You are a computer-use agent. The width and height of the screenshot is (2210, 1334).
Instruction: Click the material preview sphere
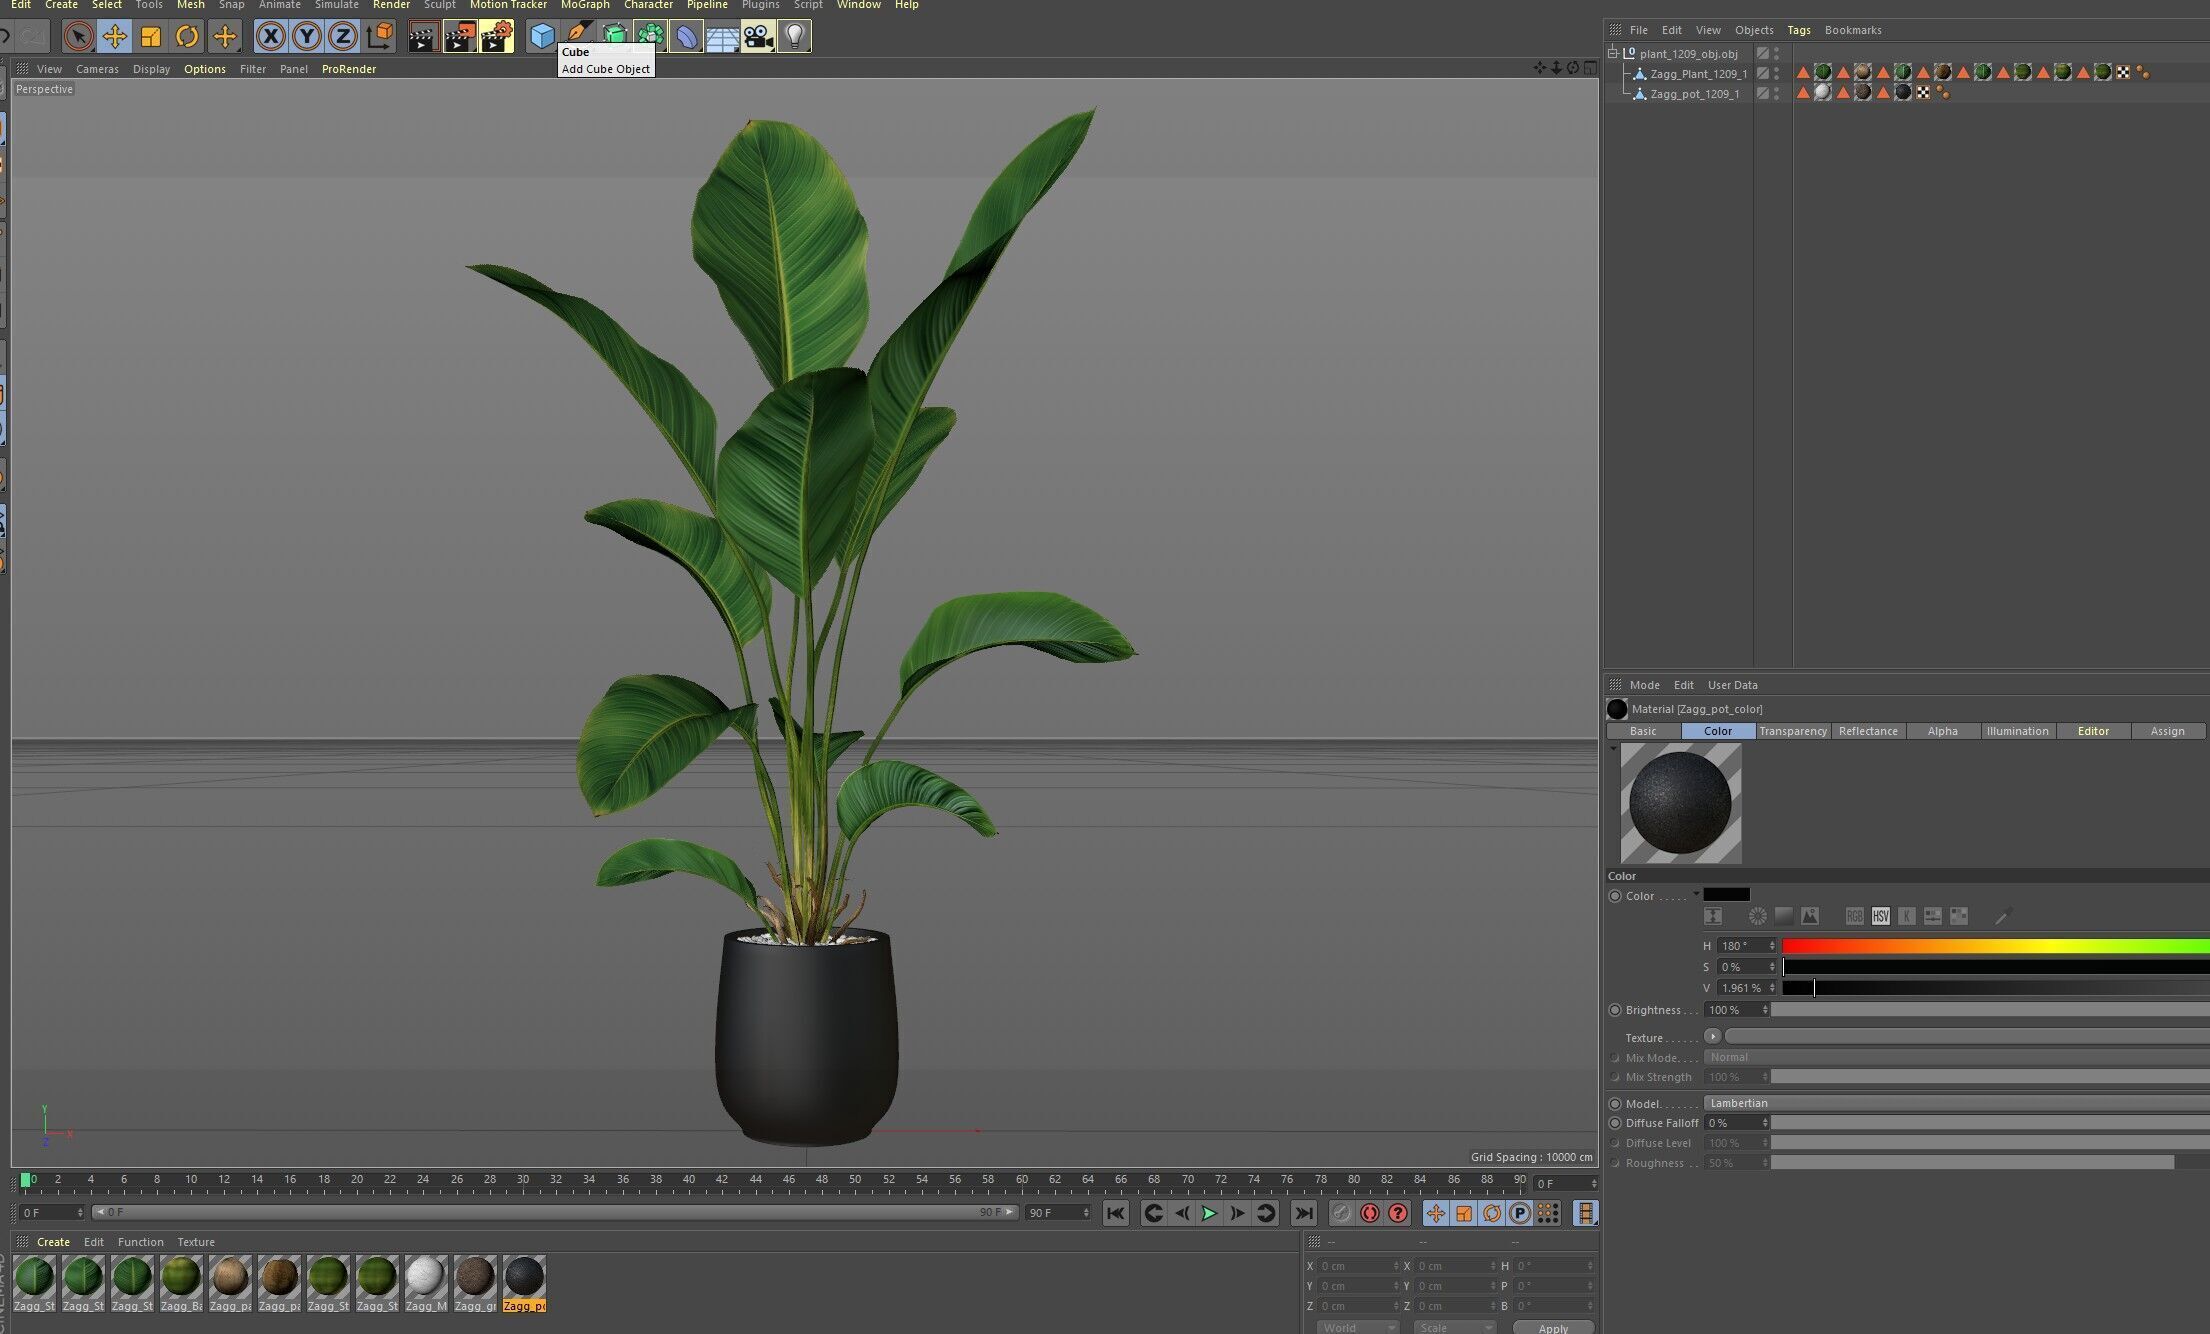click(x=1680, y=803)
